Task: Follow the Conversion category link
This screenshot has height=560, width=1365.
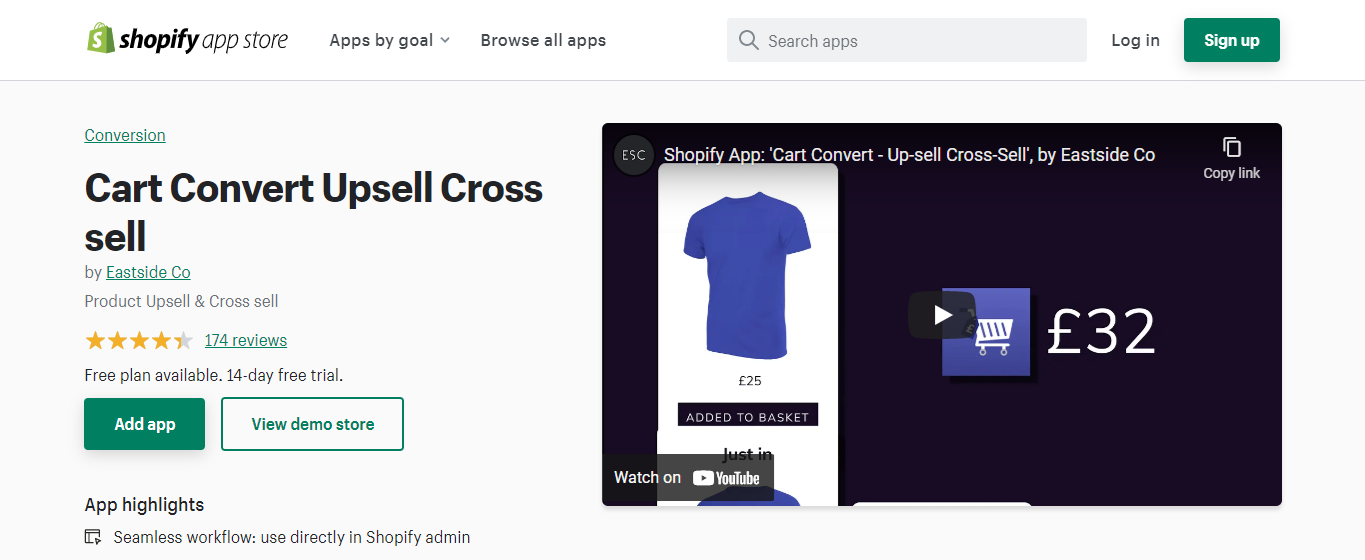Action: click(x=125, y=135)
